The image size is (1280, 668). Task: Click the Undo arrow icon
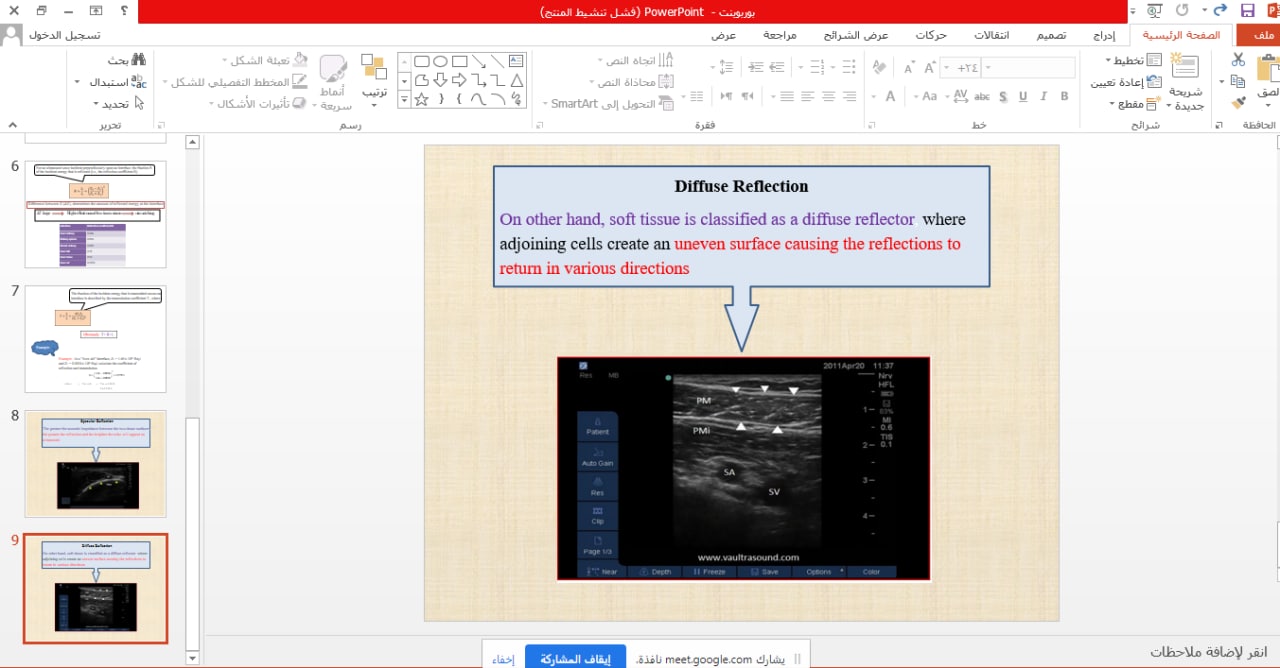pyautogui.click(x=1219, y=11)
